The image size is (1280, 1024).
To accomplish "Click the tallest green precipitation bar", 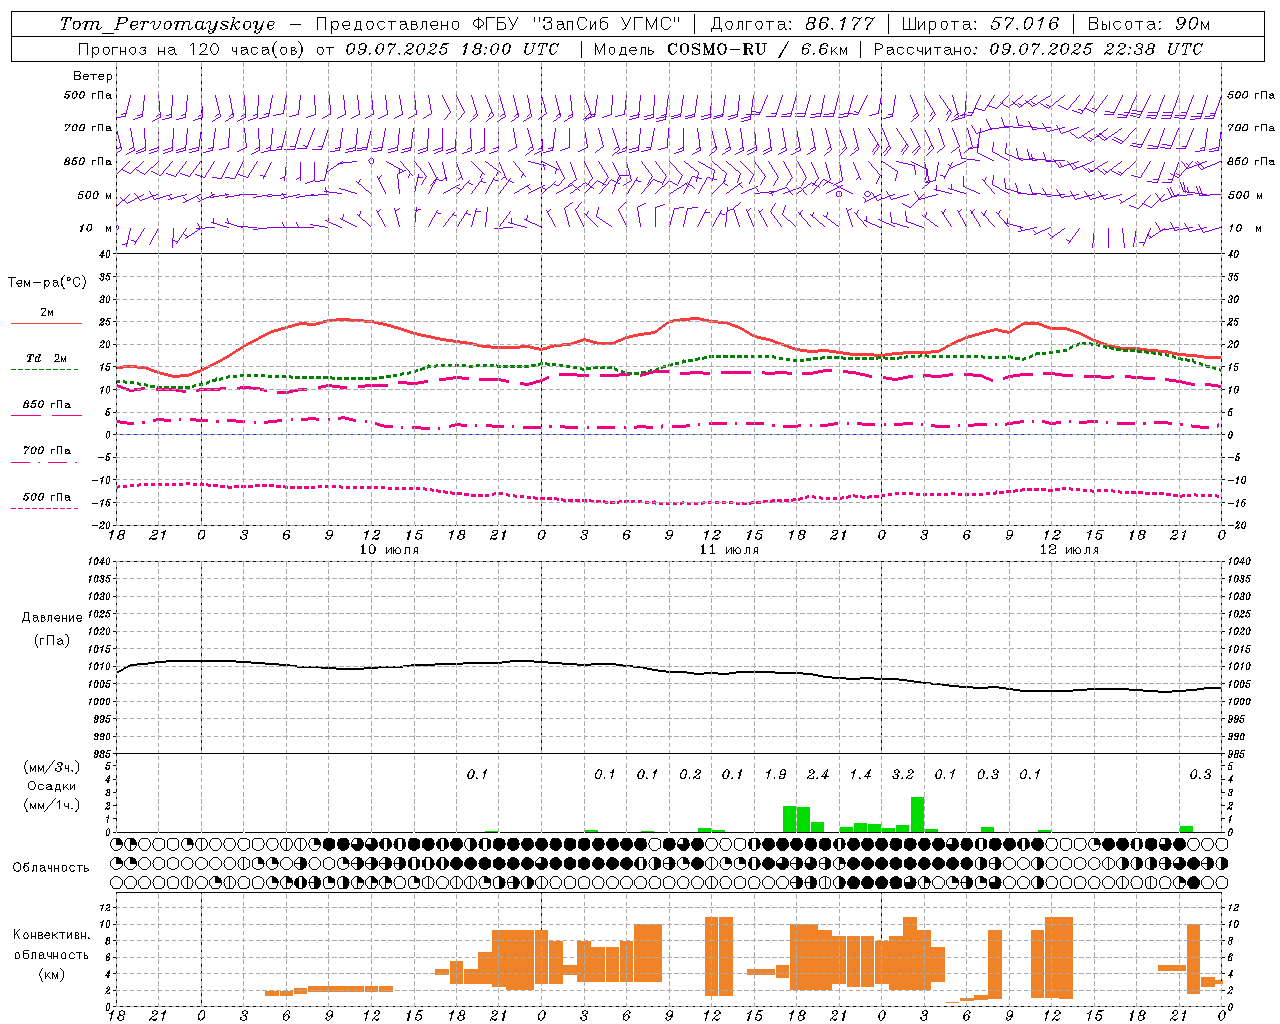I will 918,814.
